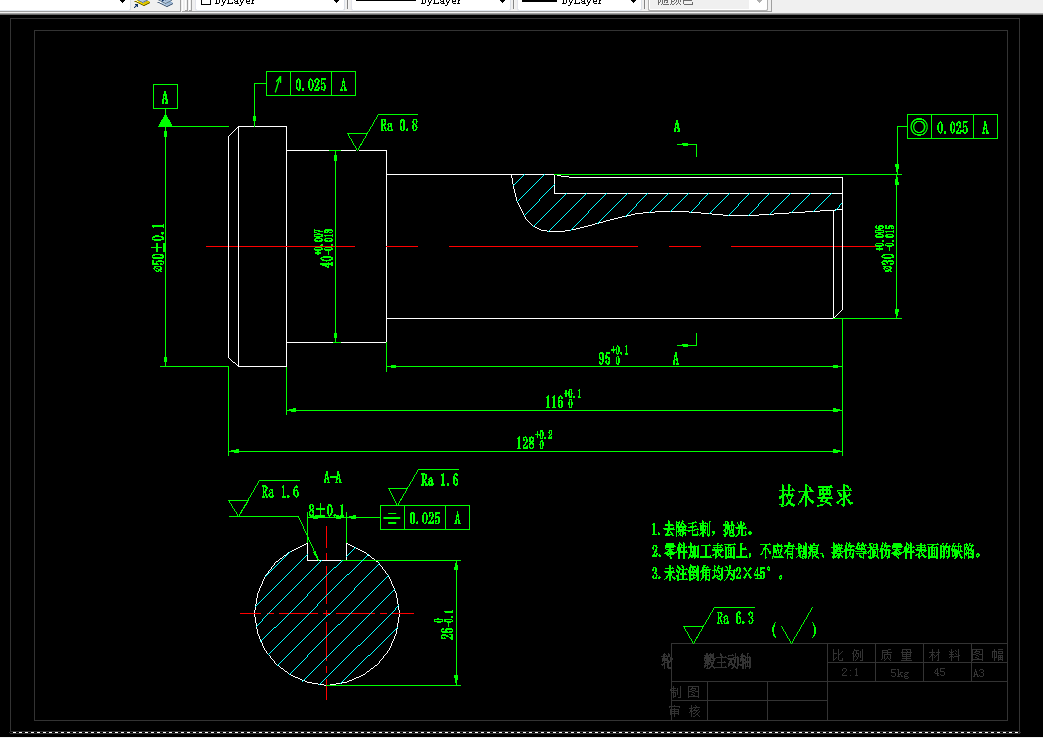Select the Ra 6.3 general roughness text
The height and width of the screenshot is (738, 1043).
pyautogui.click(x=735, y=618)
